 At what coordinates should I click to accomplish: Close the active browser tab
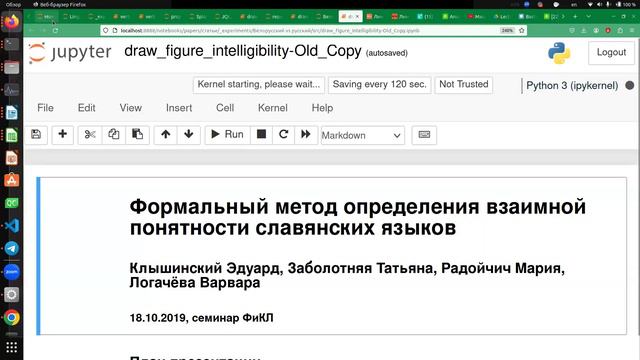pyautogui.click(x=358, y=16)
